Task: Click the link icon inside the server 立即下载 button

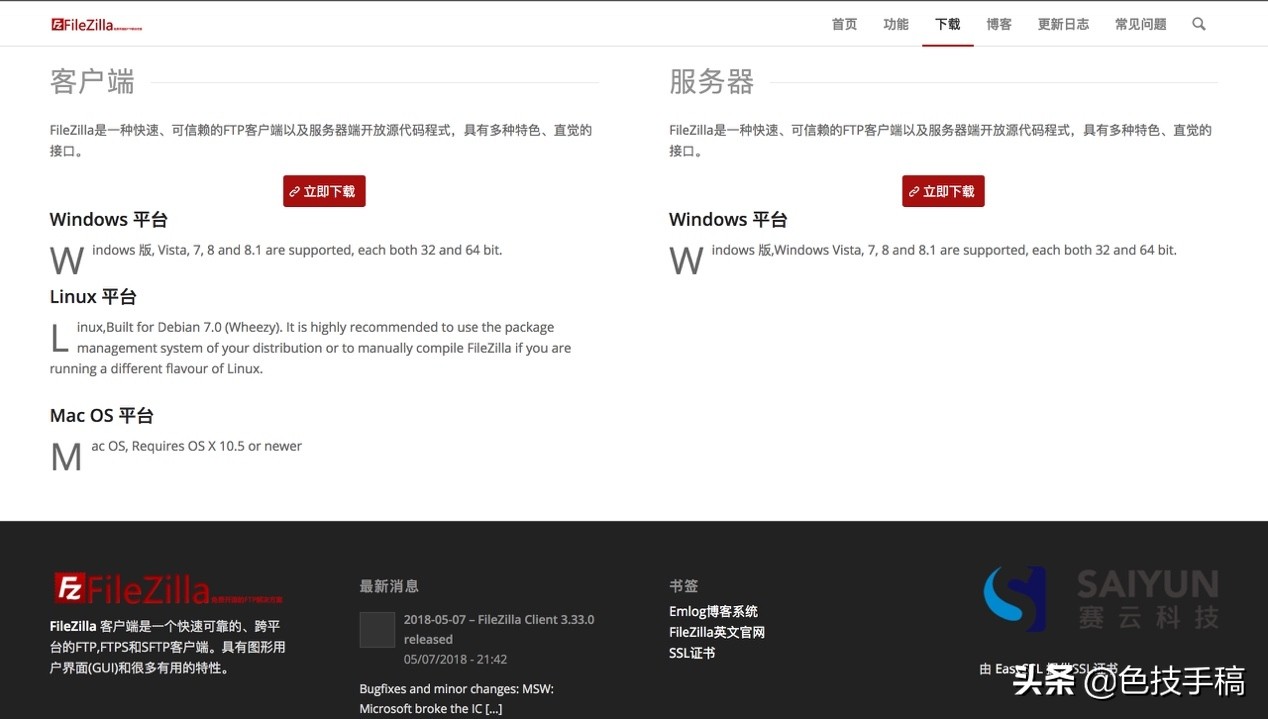Action: coord(916,191)
